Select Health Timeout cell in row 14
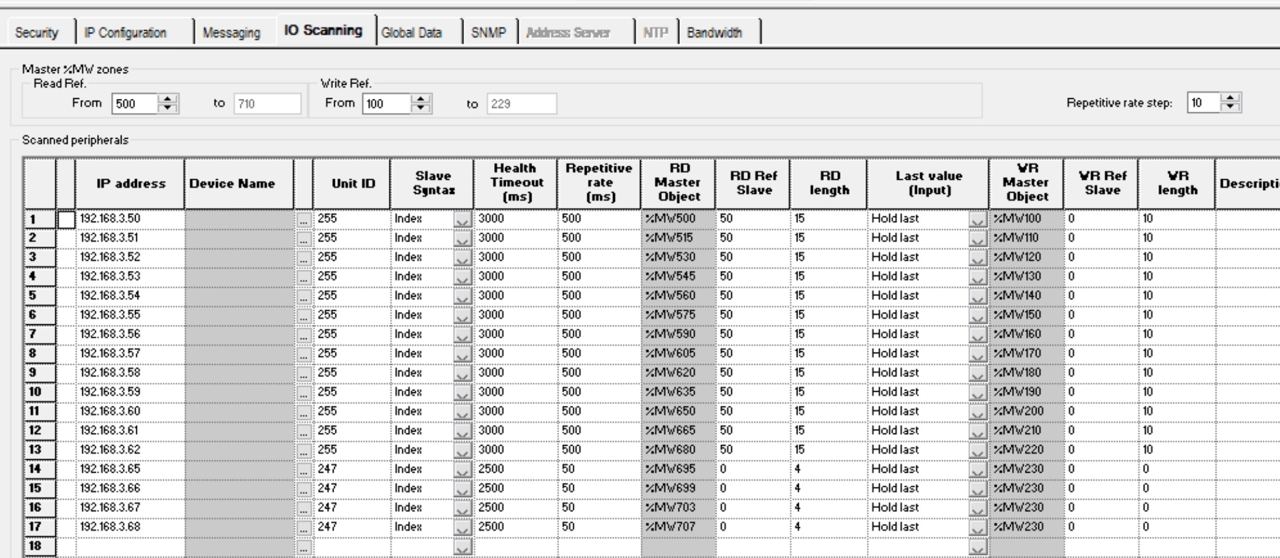1280x558 pixels. [516, 469]
